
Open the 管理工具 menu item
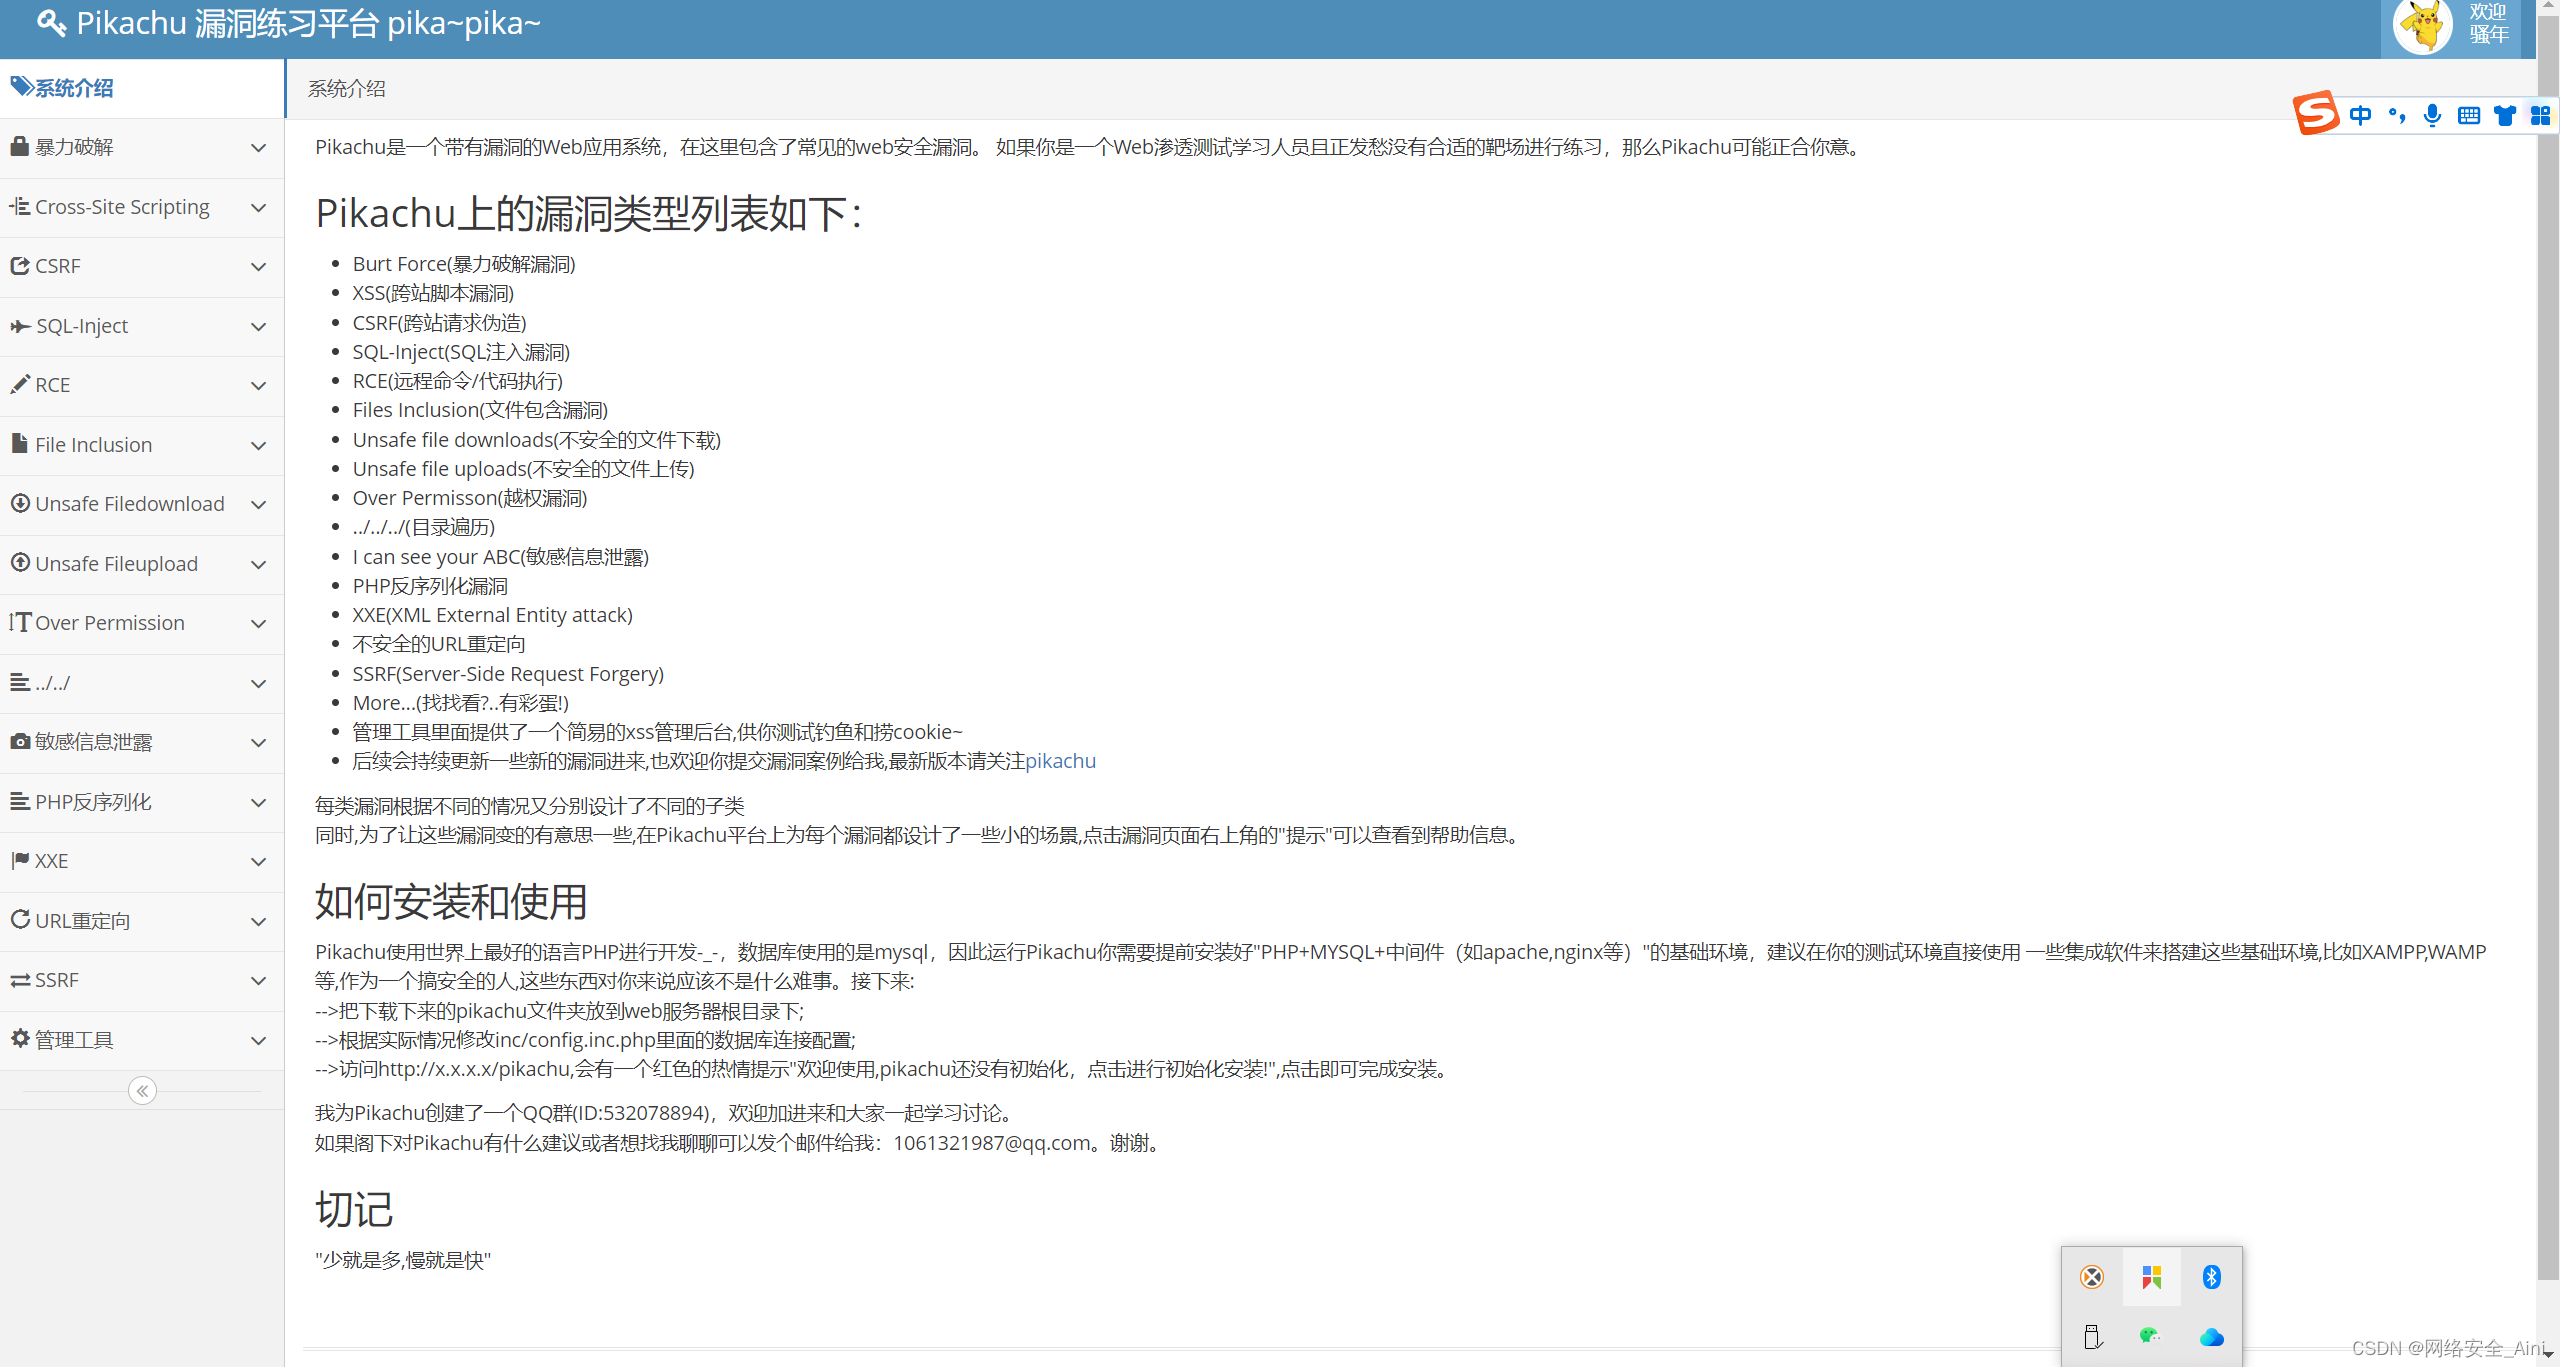tap(142, 1040)
